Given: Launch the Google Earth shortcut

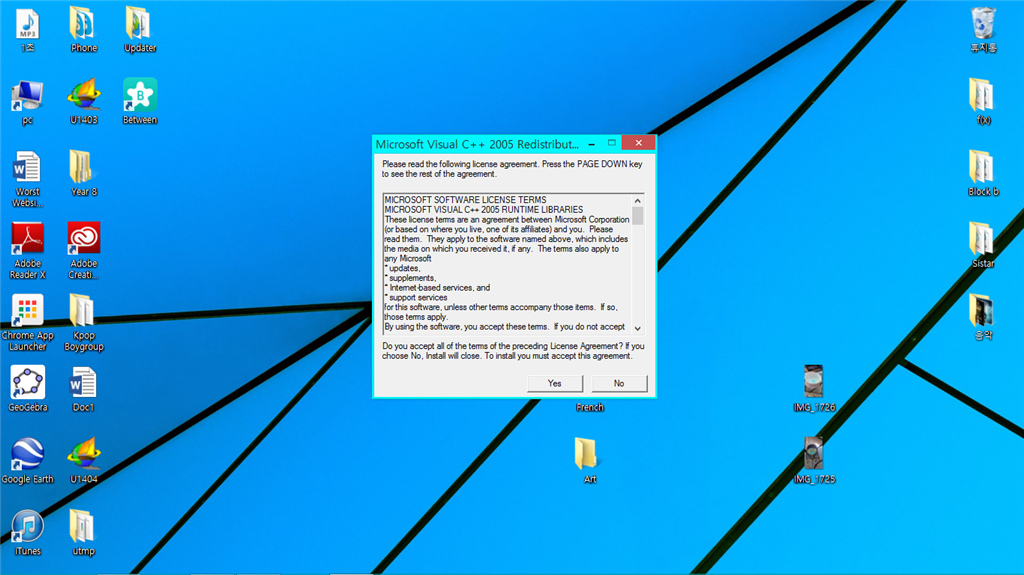Looking at the screenshot, I should pos(27,455).
